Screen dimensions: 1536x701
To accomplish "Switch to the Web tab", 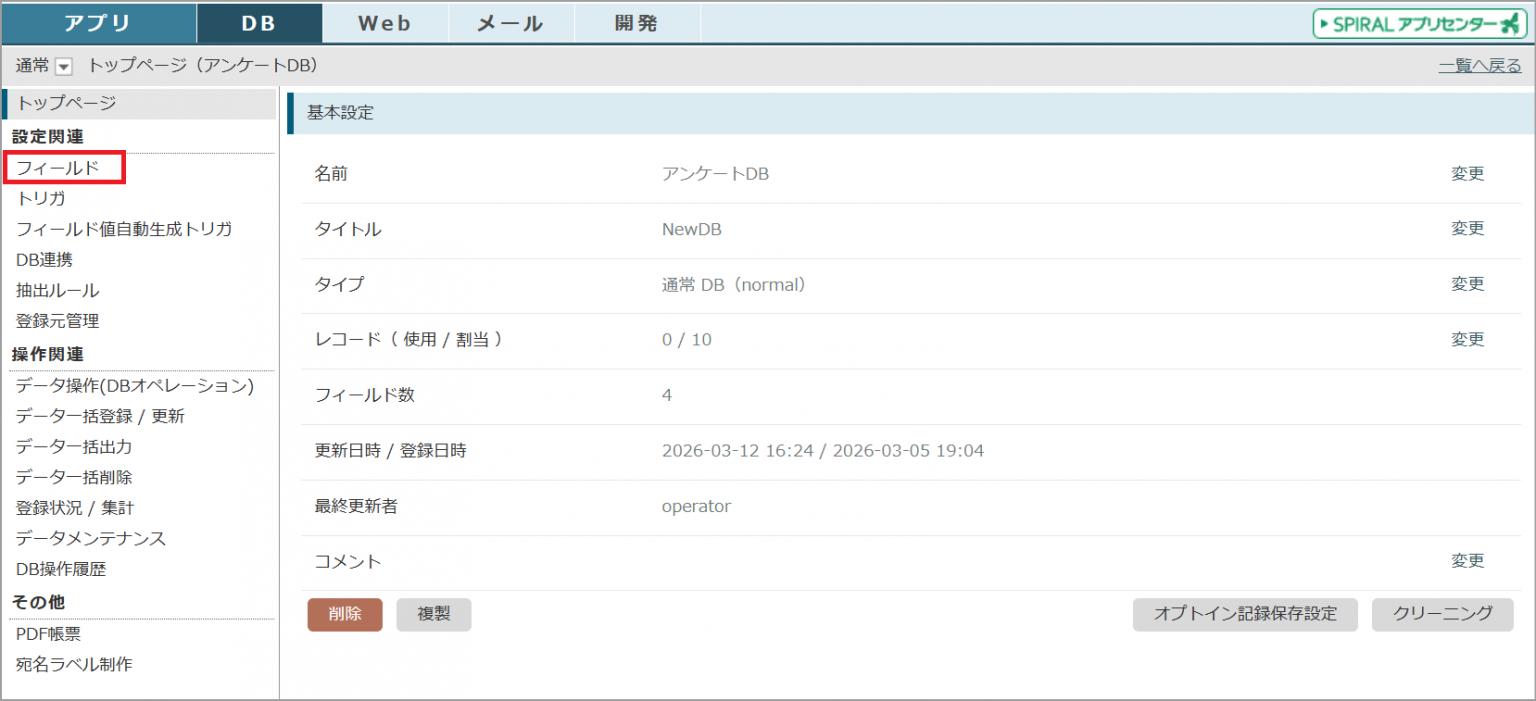I will (385, 24).
